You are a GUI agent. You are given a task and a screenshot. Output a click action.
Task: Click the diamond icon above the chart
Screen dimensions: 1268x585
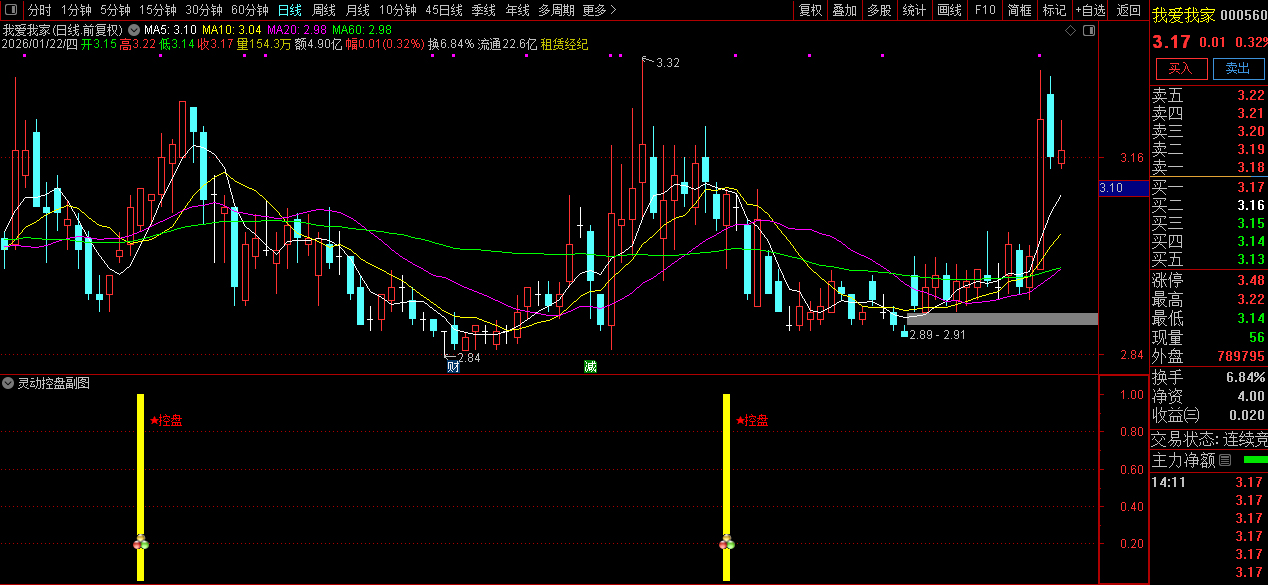pyautogui.click(x=1070, y=31)
